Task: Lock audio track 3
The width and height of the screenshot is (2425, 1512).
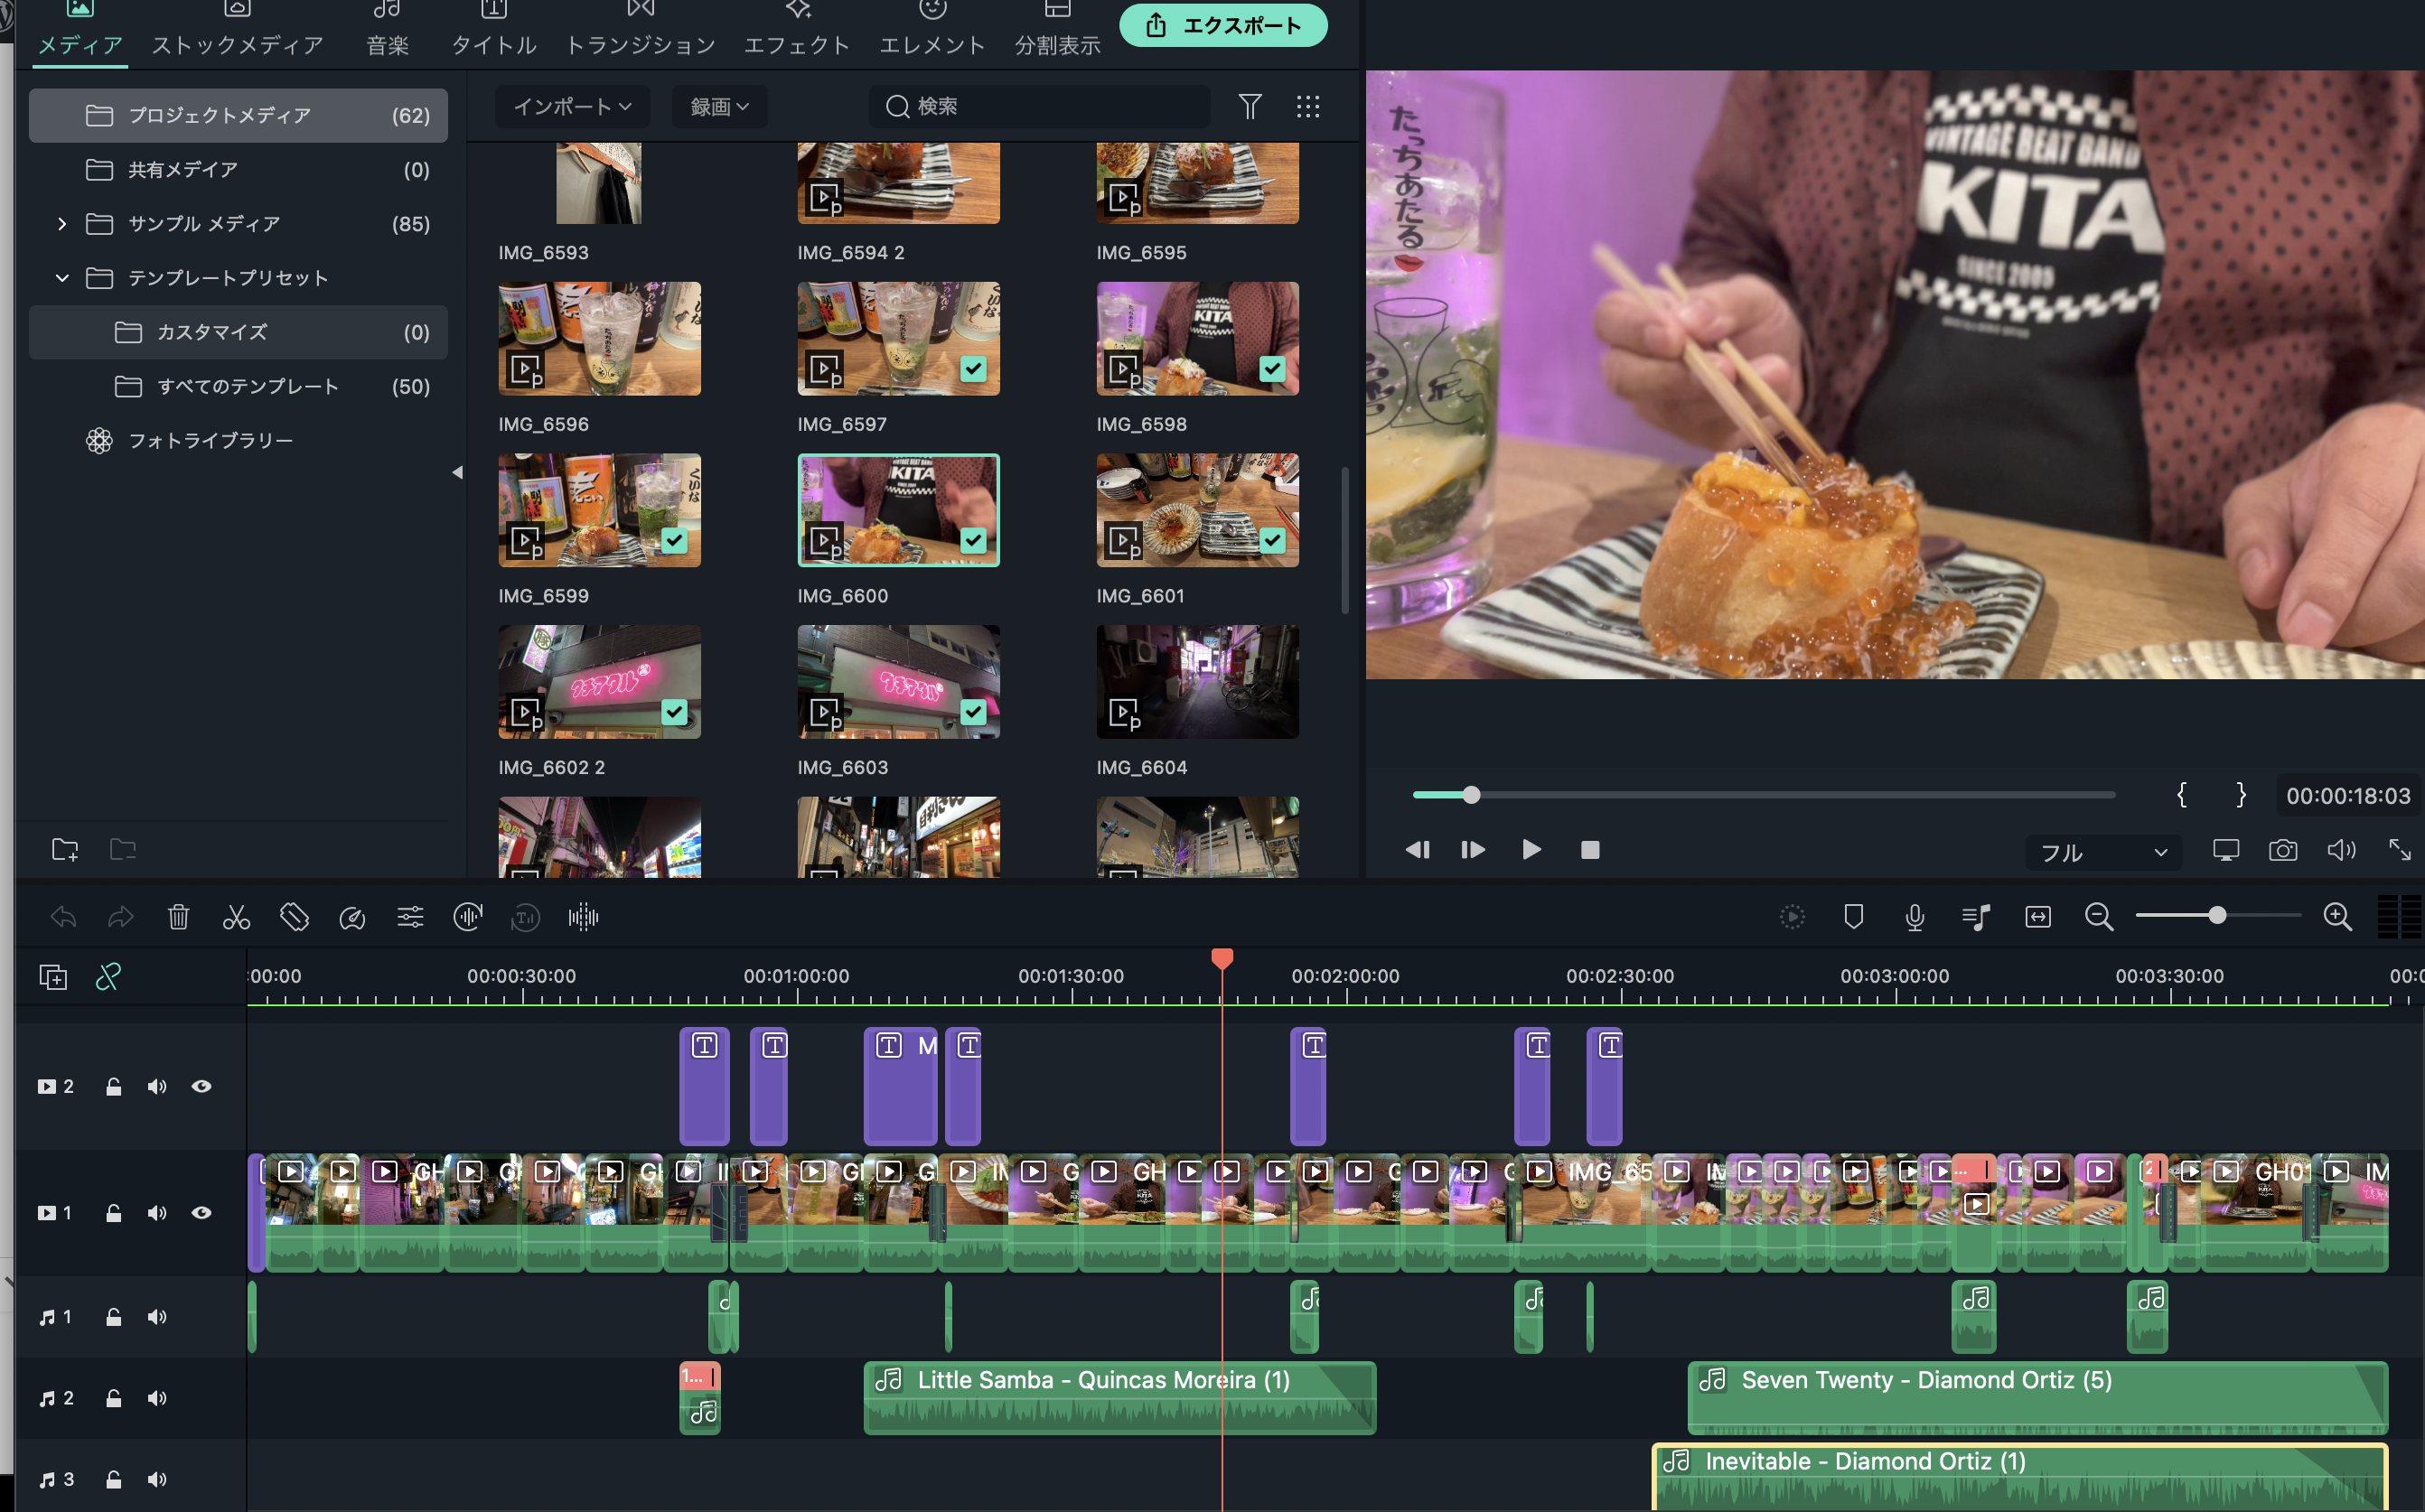Action: (x=114, y=1479)
